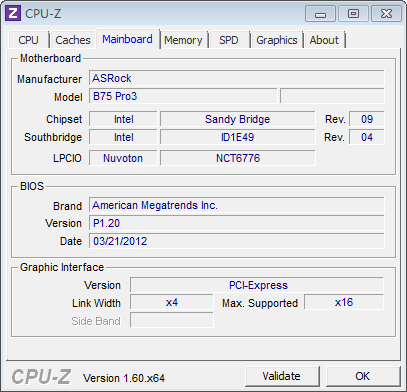The width and height of the screenshot is (407, 392).
Task: Confirm with the OK button
Action: [x=362, y=376]
